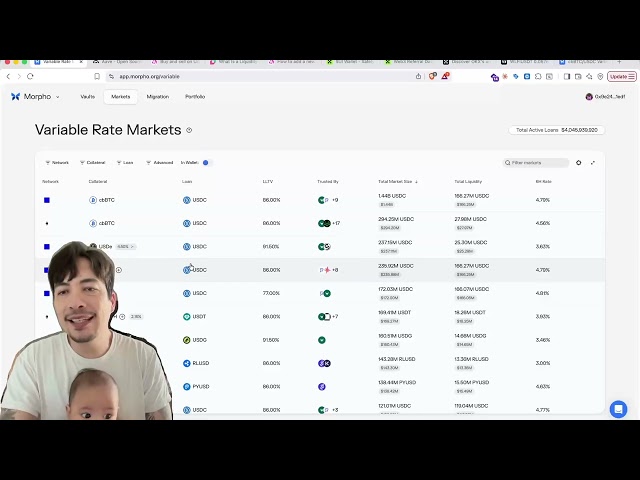Click the browser back arrow
Screen dimensions: 640x480
[8, 76]
